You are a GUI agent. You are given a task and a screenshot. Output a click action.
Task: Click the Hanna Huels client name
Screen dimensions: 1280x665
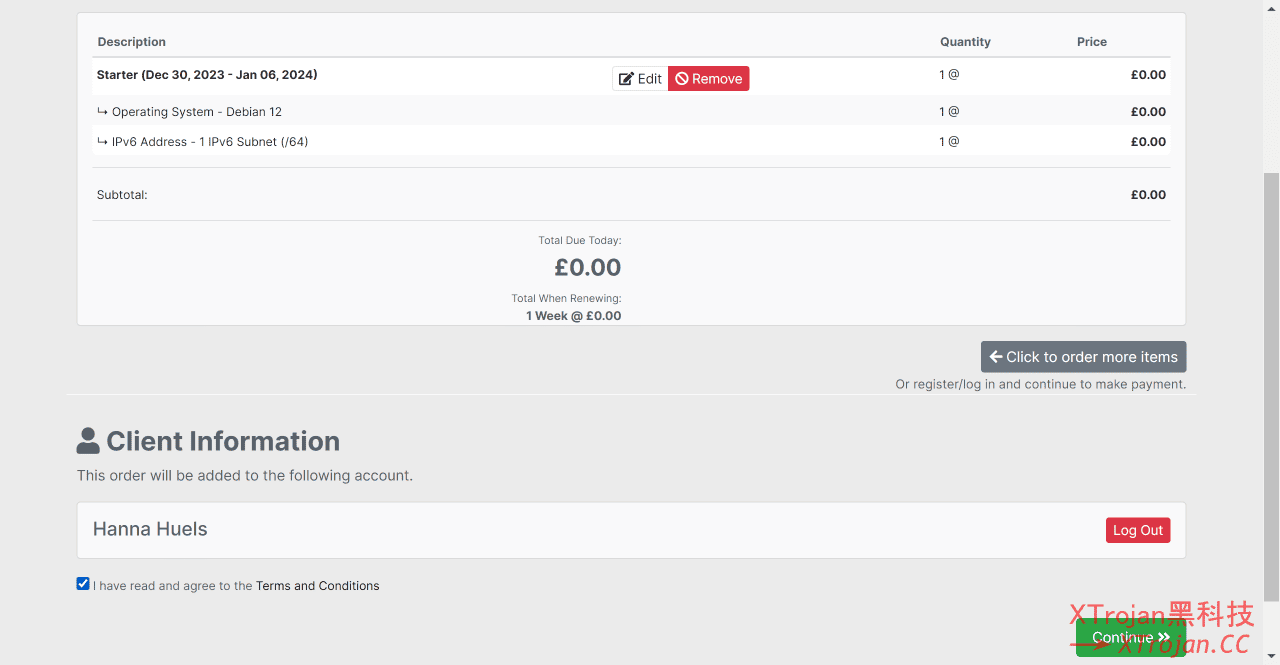[150, 529]
